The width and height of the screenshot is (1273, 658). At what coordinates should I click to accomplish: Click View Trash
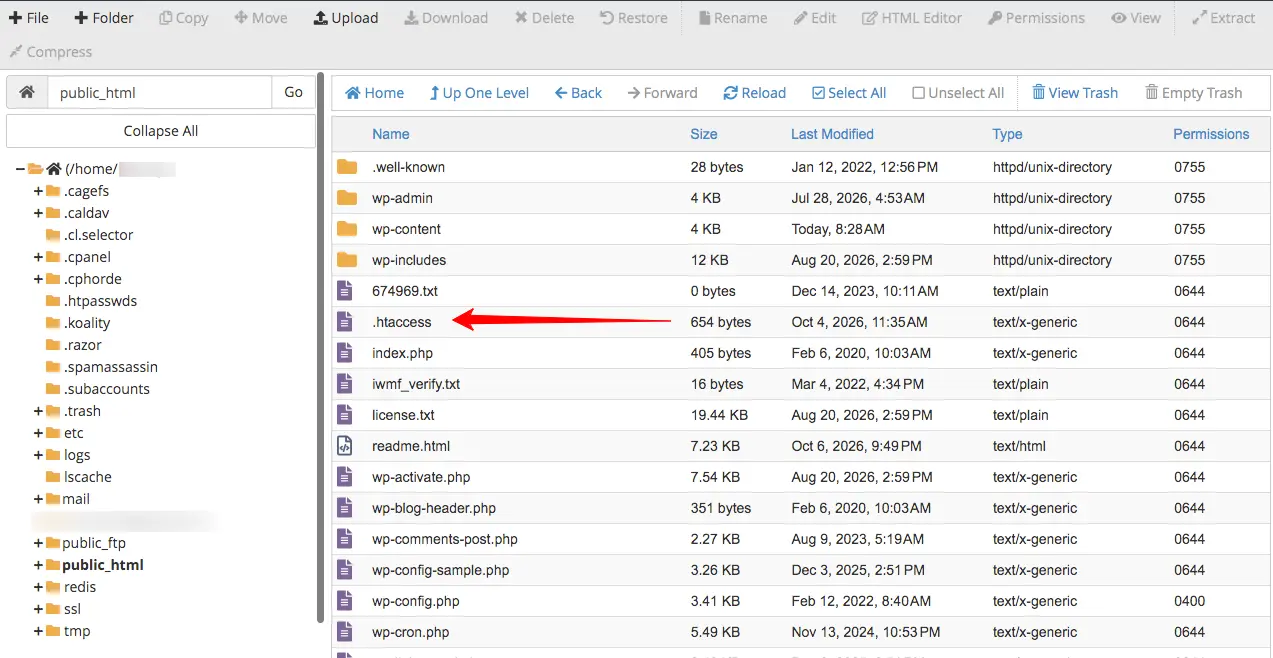tap(1075, 93)
